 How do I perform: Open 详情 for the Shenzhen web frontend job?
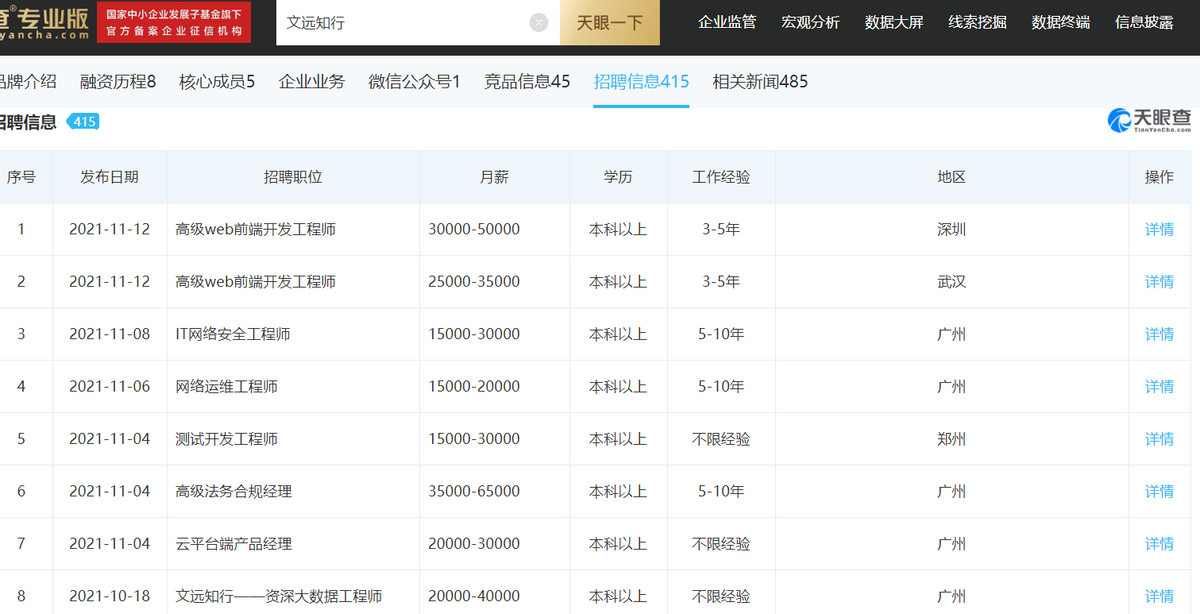pos(1159,229)
